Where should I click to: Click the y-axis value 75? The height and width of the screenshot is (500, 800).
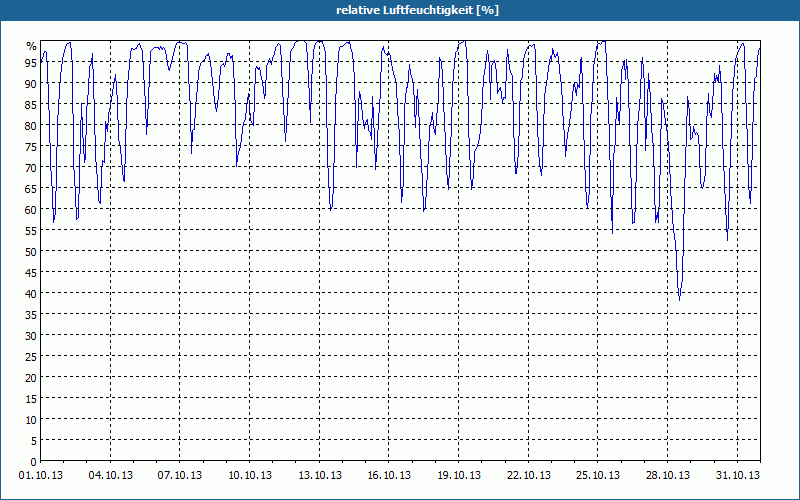[x=31, y=146]
